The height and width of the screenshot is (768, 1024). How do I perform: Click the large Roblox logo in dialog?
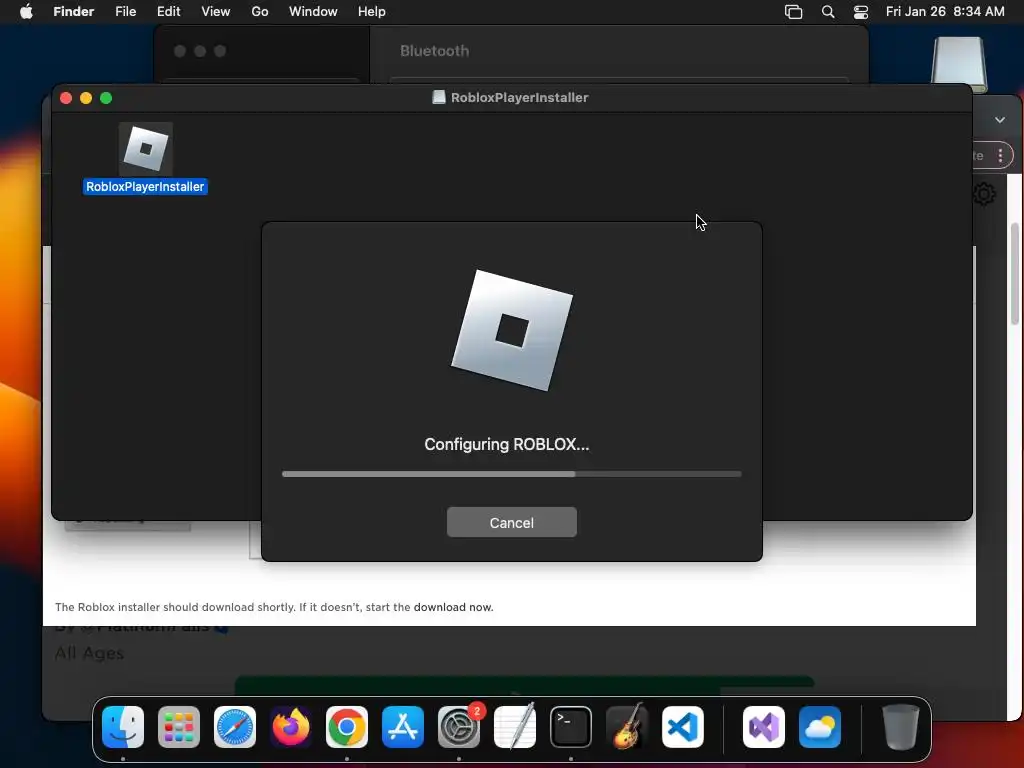[x=511, y=330]
